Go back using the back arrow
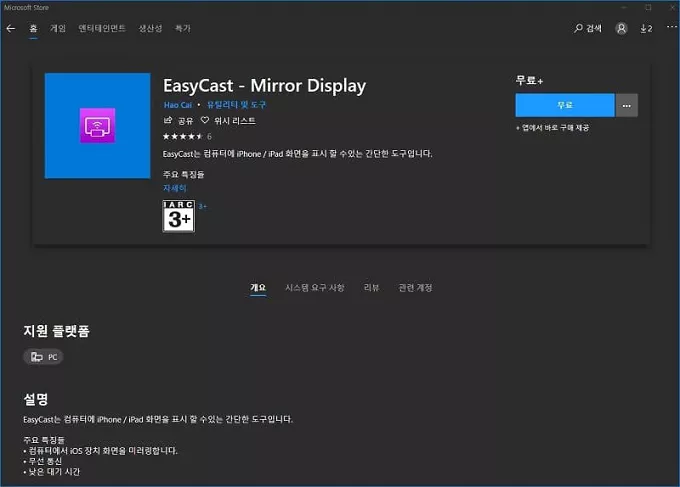 click(x=11, y=29)
